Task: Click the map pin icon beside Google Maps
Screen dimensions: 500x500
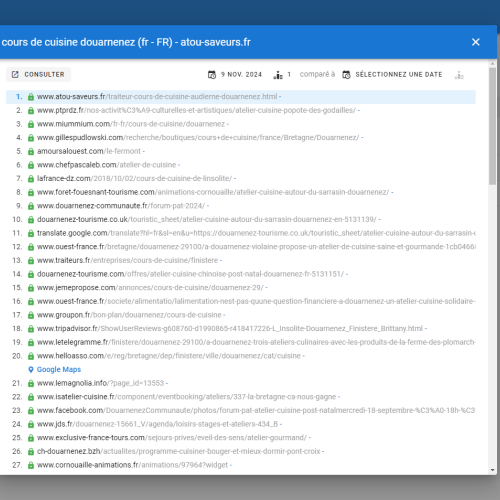Action: pyautogui.click(x=31, y=369)
